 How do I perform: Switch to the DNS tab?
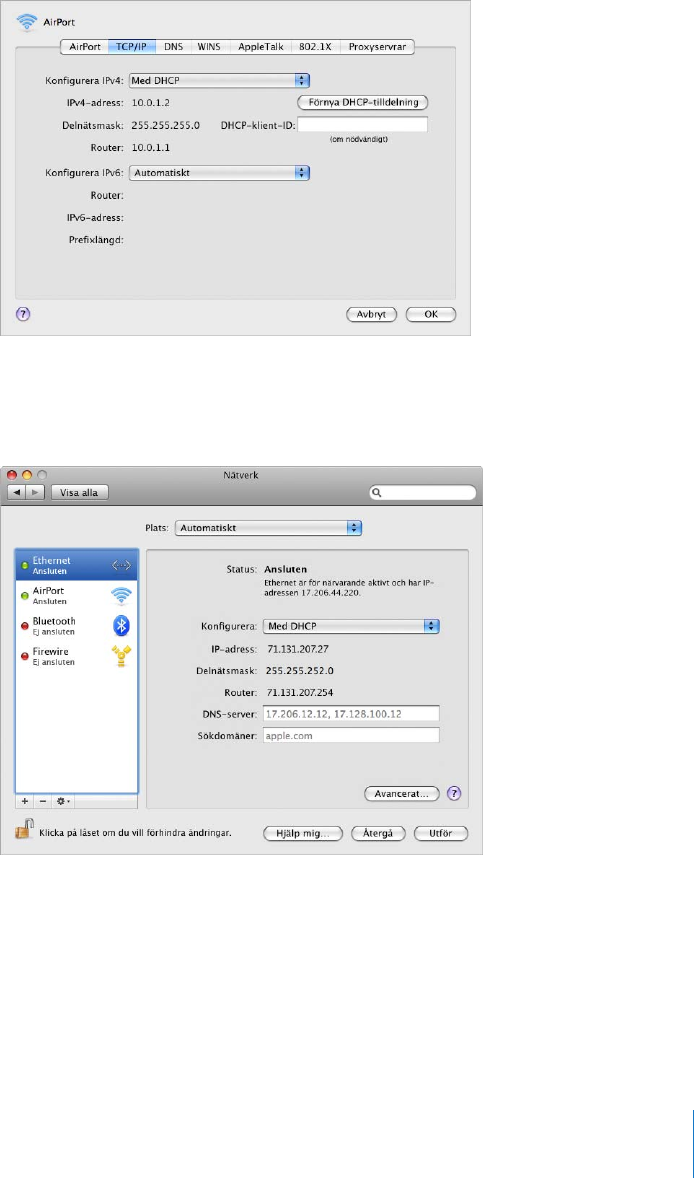tap(174, 46)
